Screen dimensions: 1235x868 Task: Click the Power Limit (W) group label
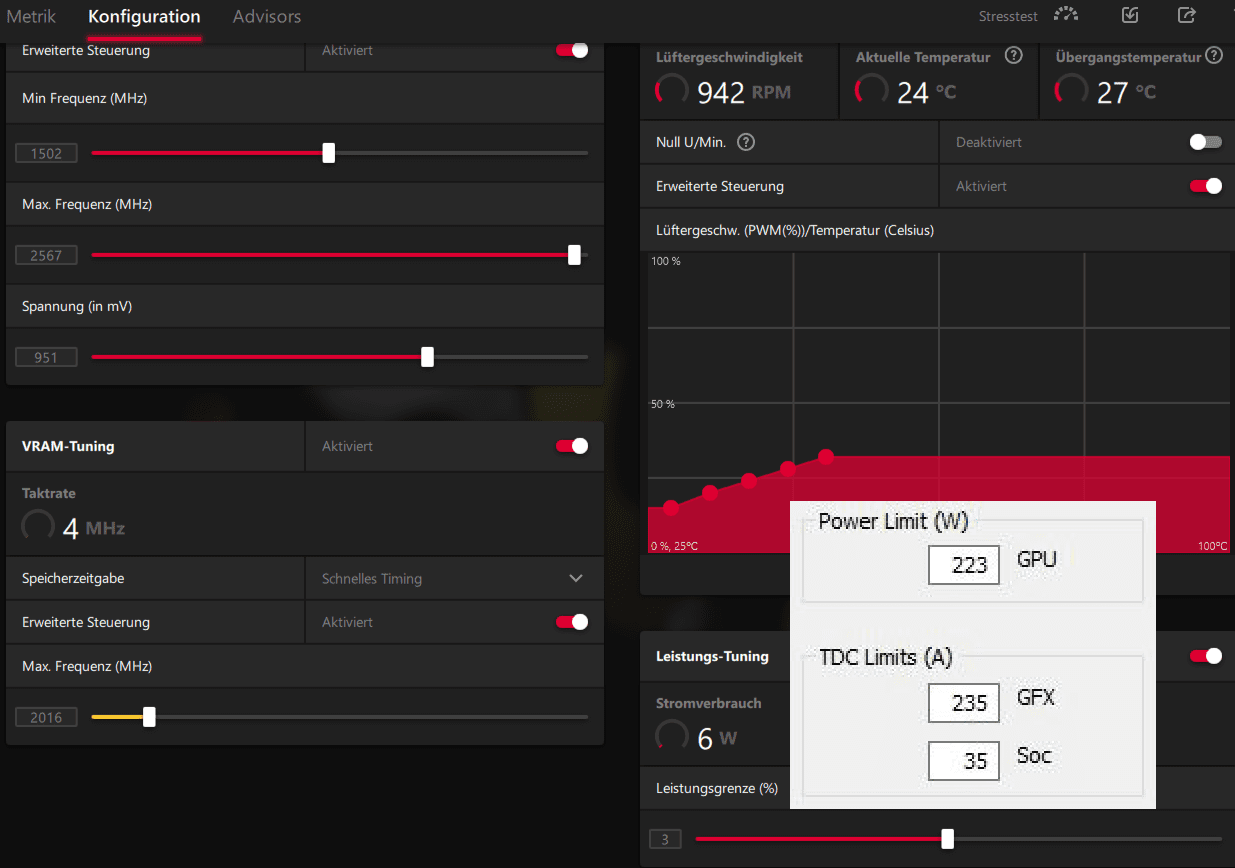[x=893, y=521]
